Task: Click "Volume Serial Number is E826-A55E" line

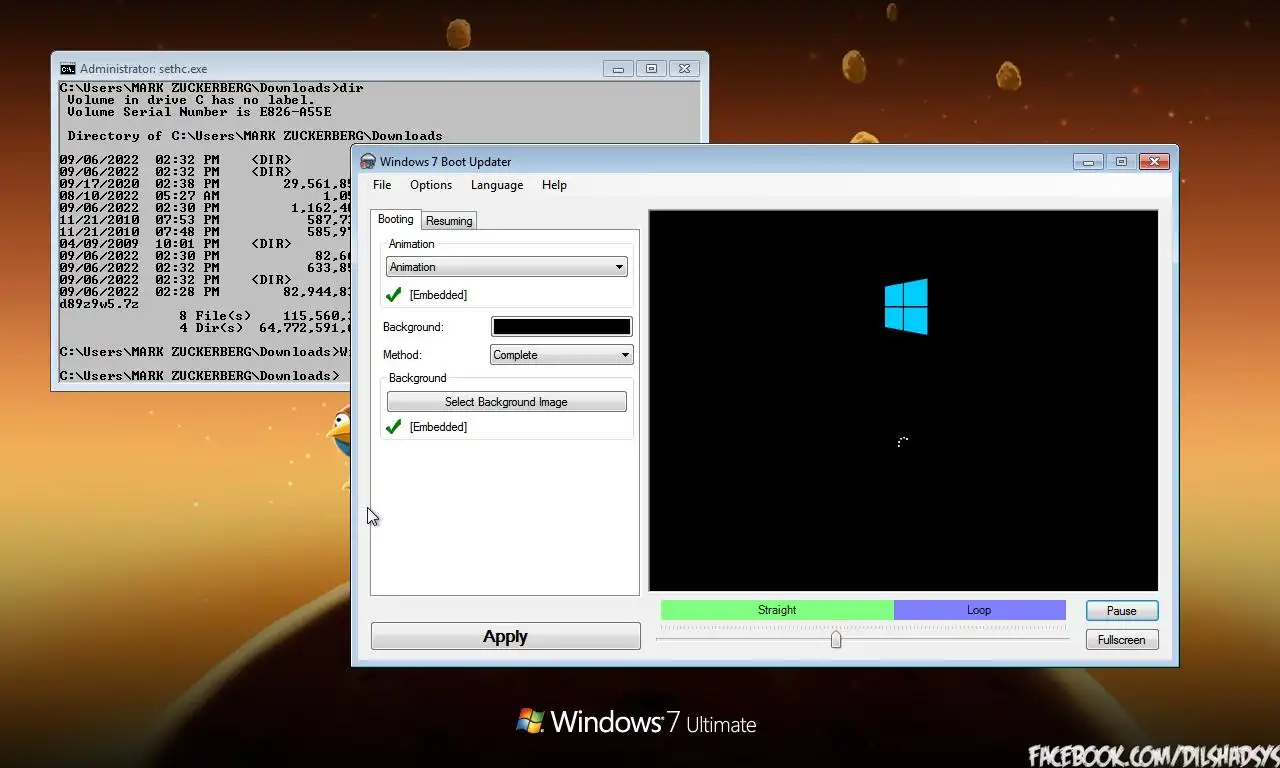Action: coord(199,112)
